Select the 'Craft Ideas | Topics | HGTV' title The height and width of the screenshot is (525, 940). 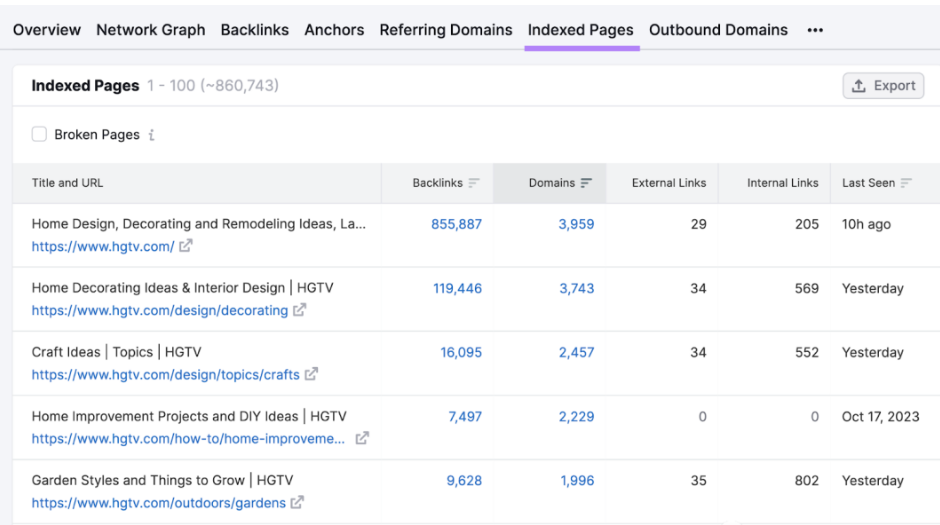tap(116, 352)
